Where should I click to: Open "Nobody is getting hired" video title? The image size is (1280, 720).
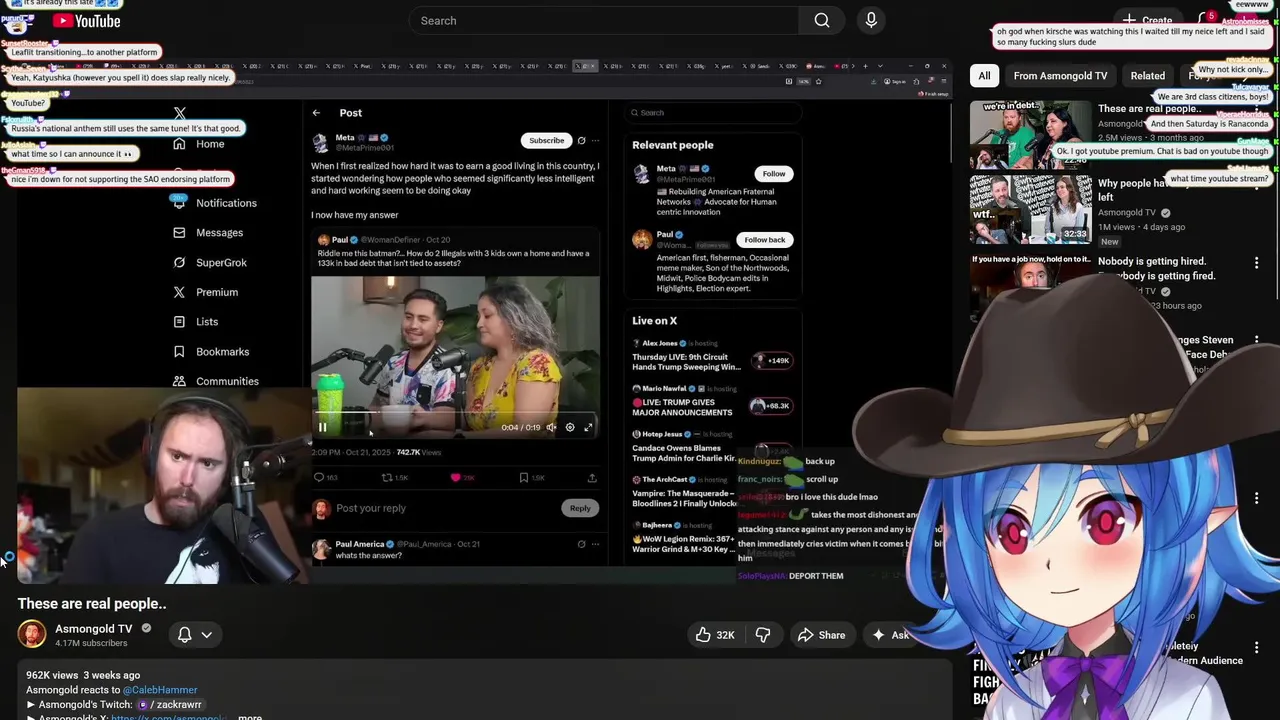[x=1156, y=268]
